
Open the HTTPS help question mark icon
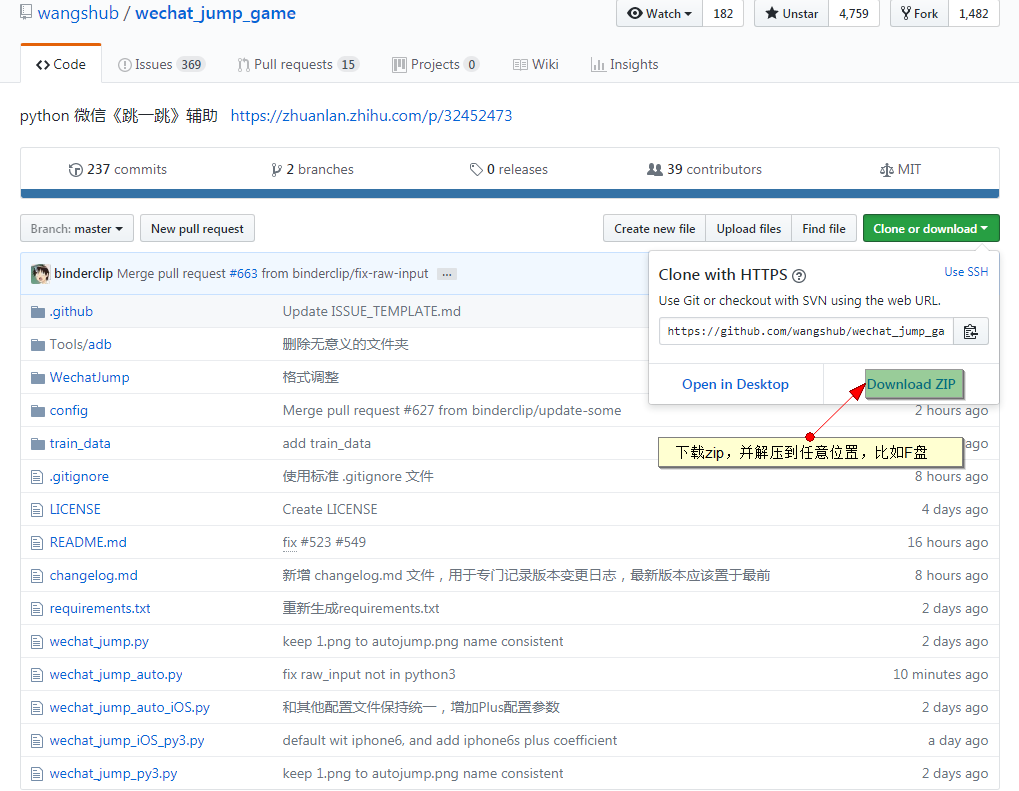point(799,276)
